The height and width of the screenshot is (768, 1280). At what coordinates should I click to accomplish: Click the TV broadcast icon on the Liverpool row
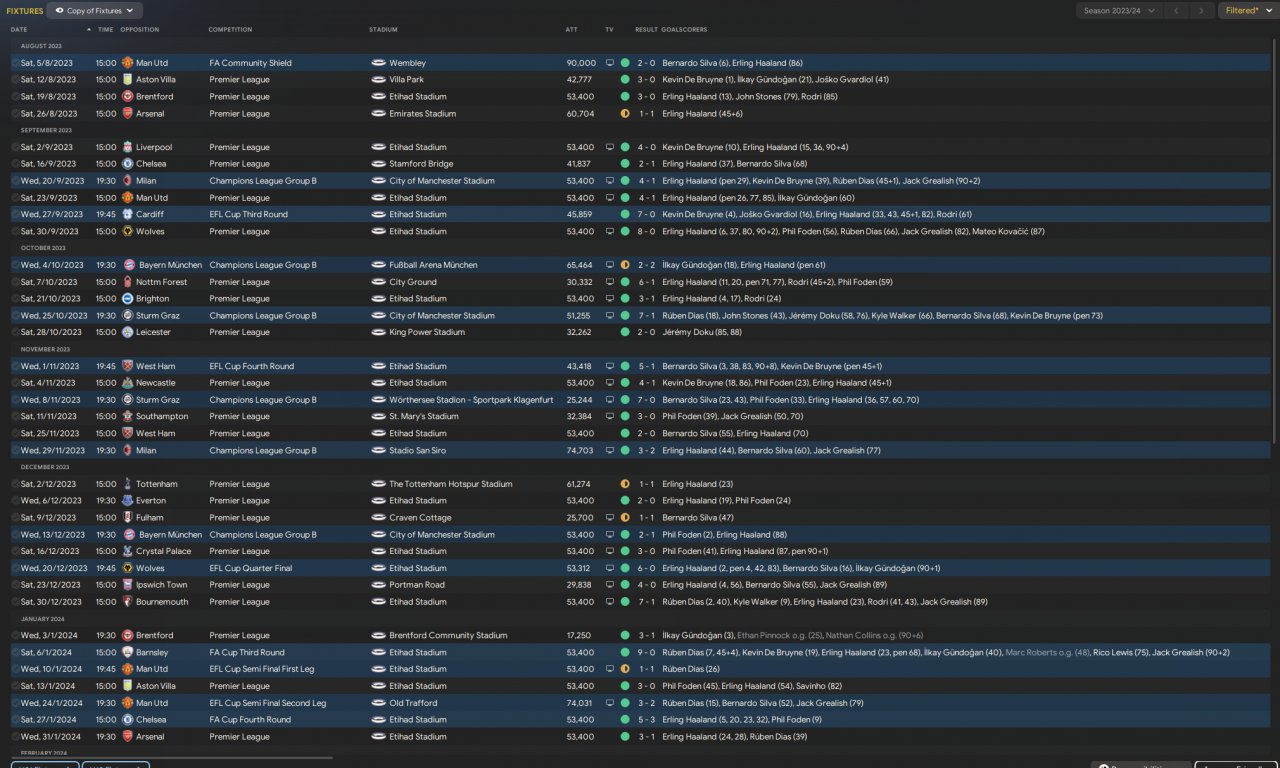coord(609,147)
